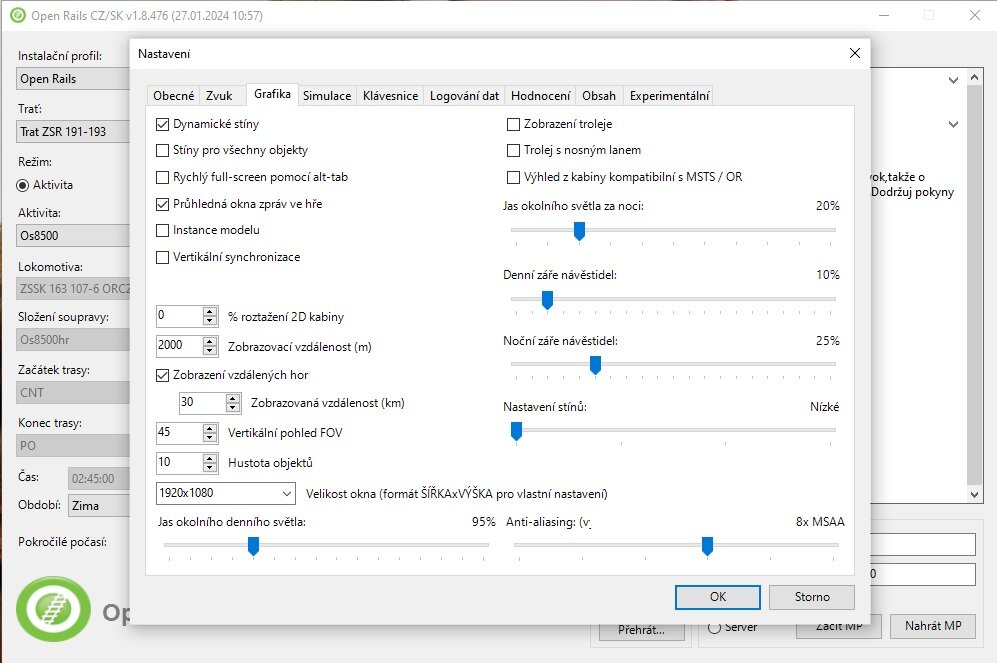Open the Hodnocení tab
This screenshot has width=997, height=663.
tap(540, 95)
